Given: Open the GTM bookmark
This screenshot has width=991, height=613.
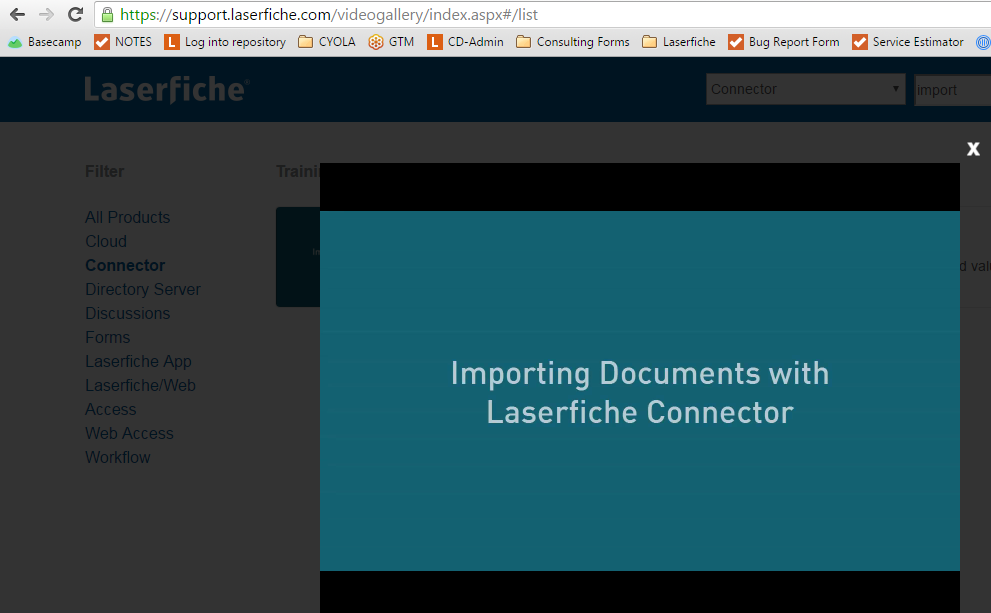Looking at the screenshot, I should coord(391,42).
